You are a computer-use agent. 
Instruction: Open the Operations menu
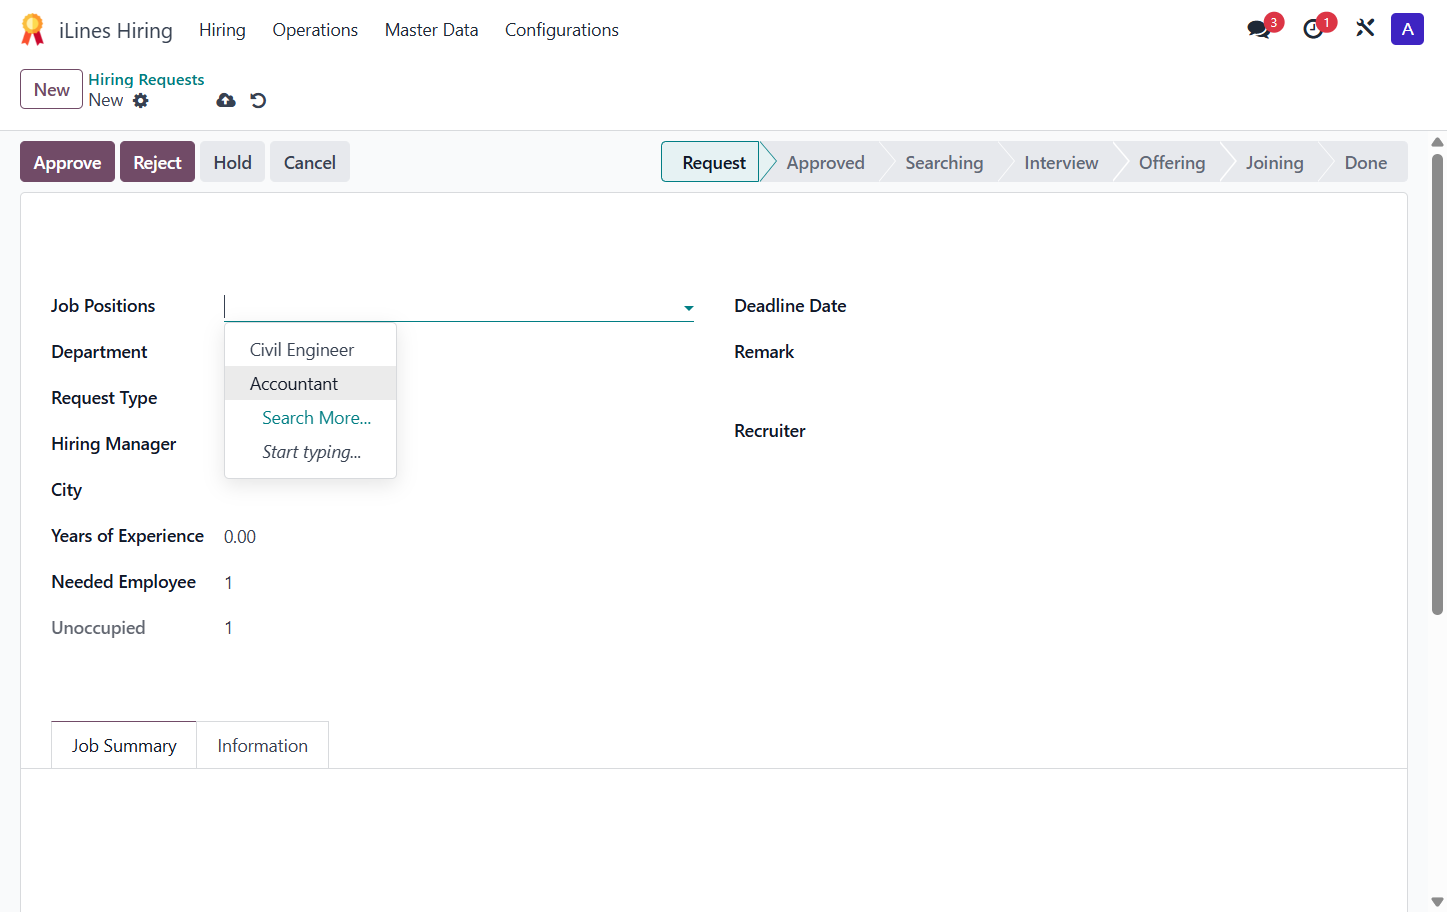(x=315, y=30)
